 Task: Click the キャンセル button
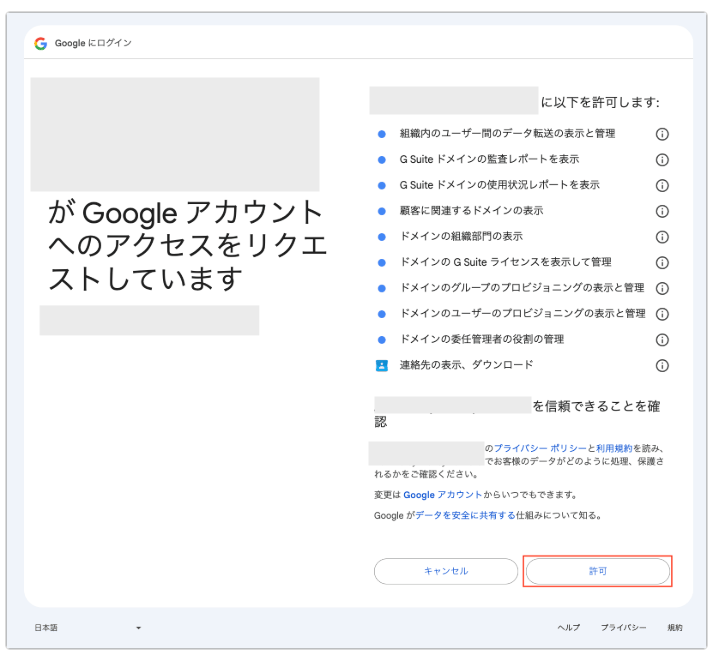tap(446, 571)
